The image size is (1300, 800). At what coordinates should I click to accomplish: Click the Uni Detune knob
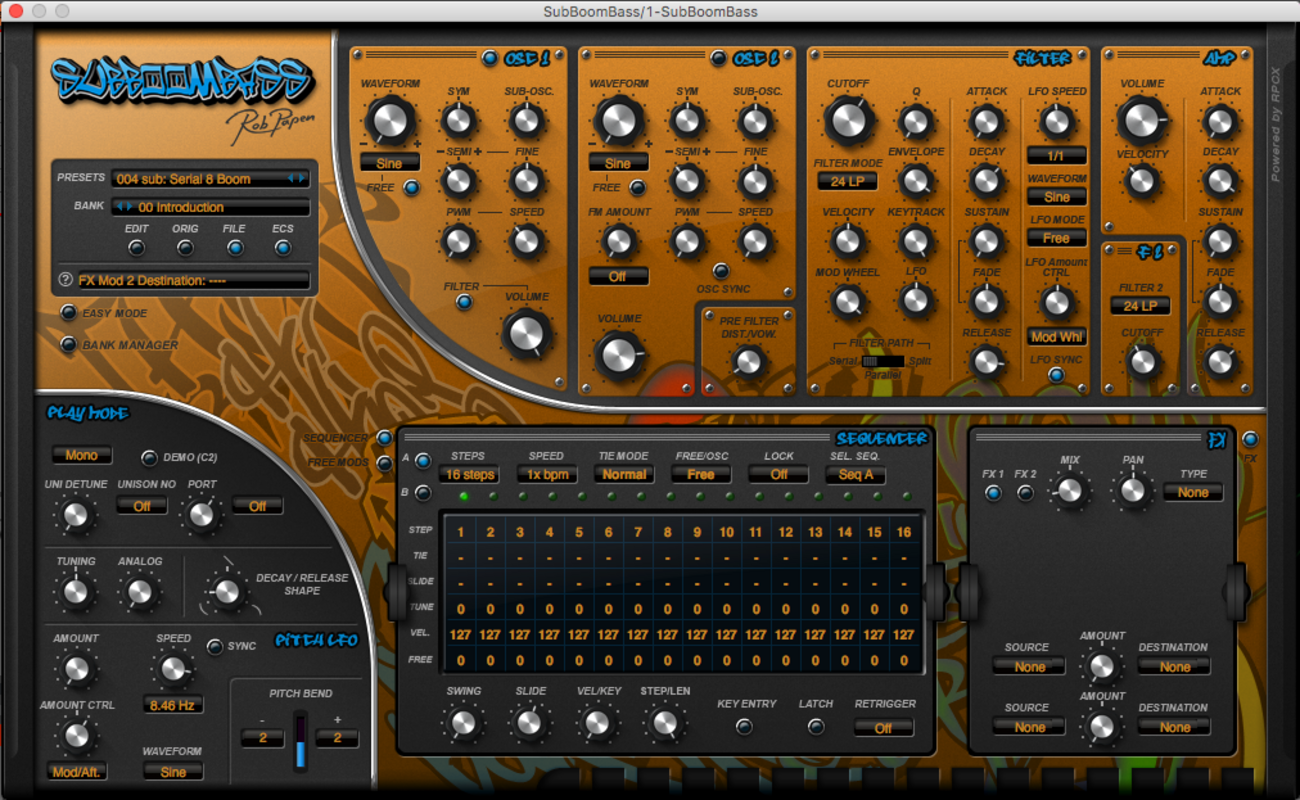75,516
